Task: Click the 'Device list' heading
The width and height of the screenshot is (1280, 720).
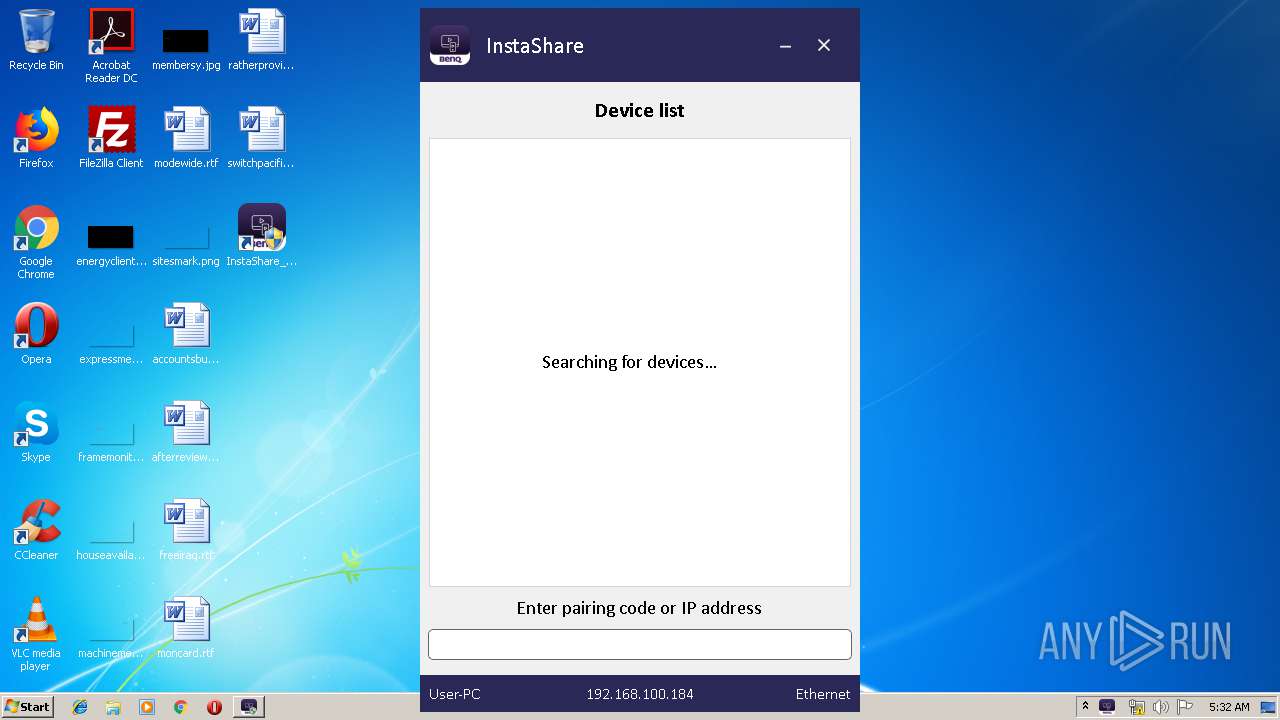Action: 640,110
